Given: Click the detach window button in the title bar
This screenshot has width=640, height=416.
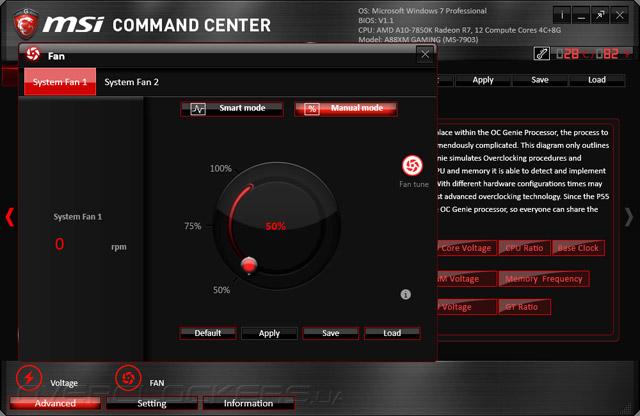Looking at the screenshot, I should (x=600, y=16).
